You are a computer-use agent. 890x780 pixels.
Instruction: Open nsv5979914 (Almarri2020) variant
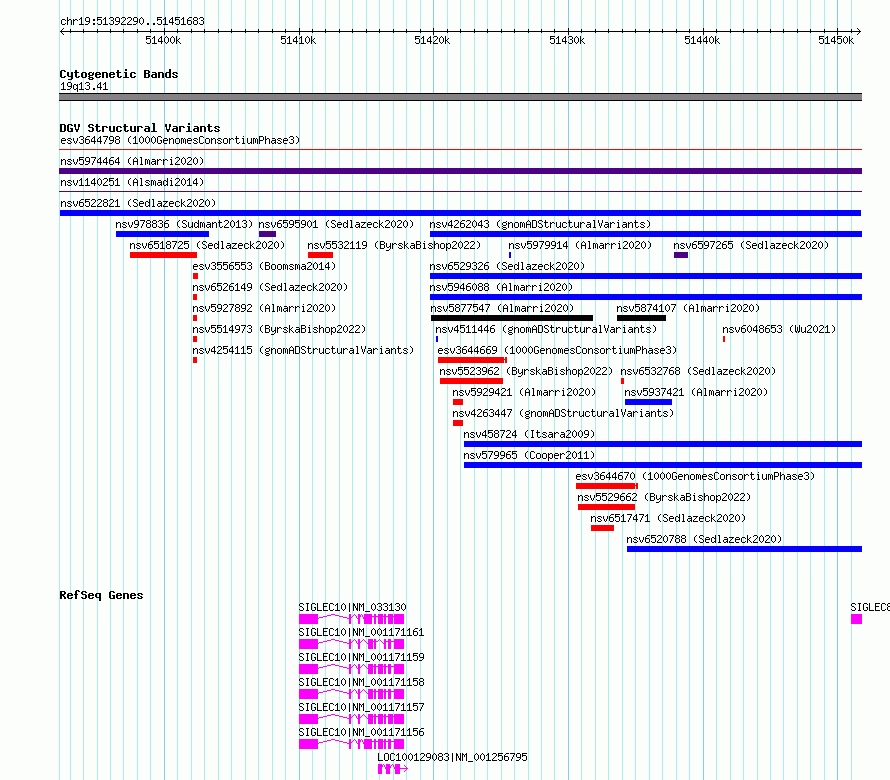pyautogui.click(x=580, y=245)
